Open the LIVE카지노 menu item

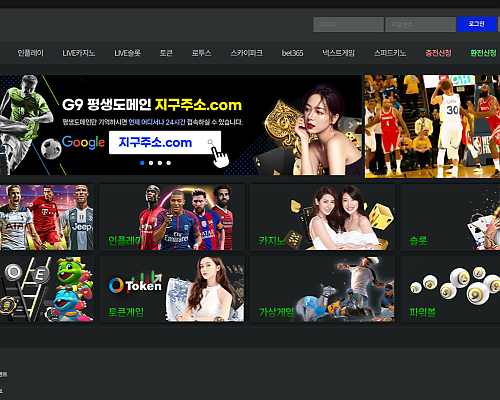79,53
